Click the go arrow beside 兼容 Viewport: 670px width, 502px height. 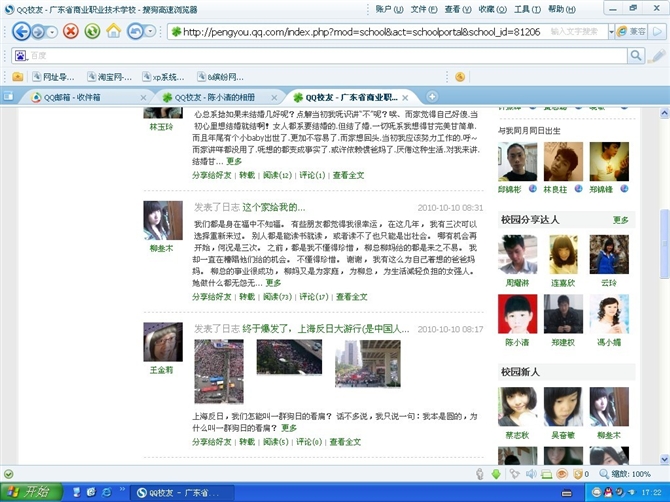657,32
